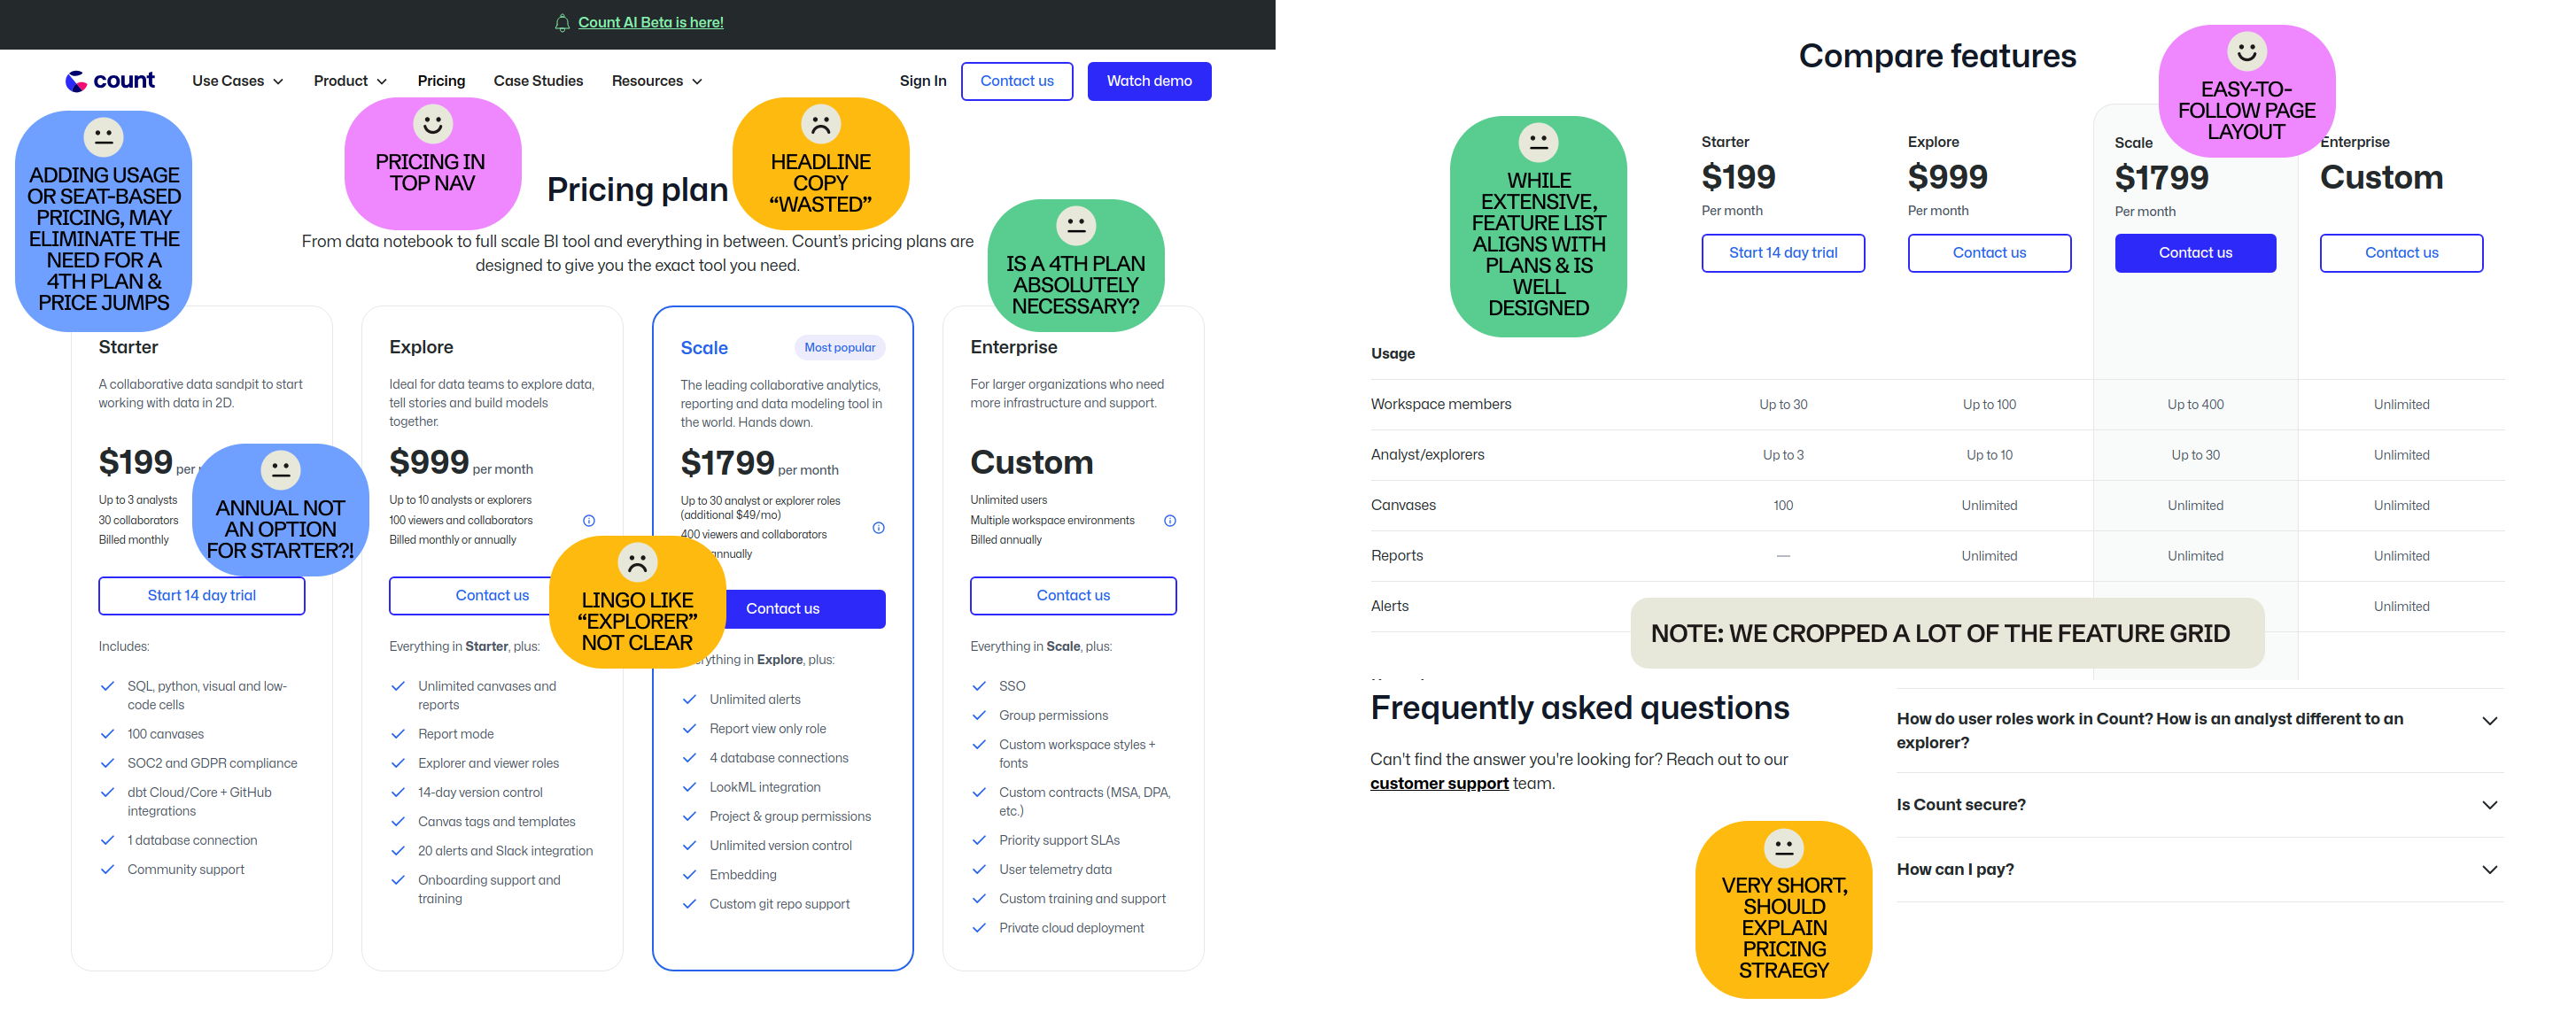Image resolution: width=2576 pixels, height=1021 pixels.
Task: Click info icon on the Scale plan card
Action: tap(879, 528)
